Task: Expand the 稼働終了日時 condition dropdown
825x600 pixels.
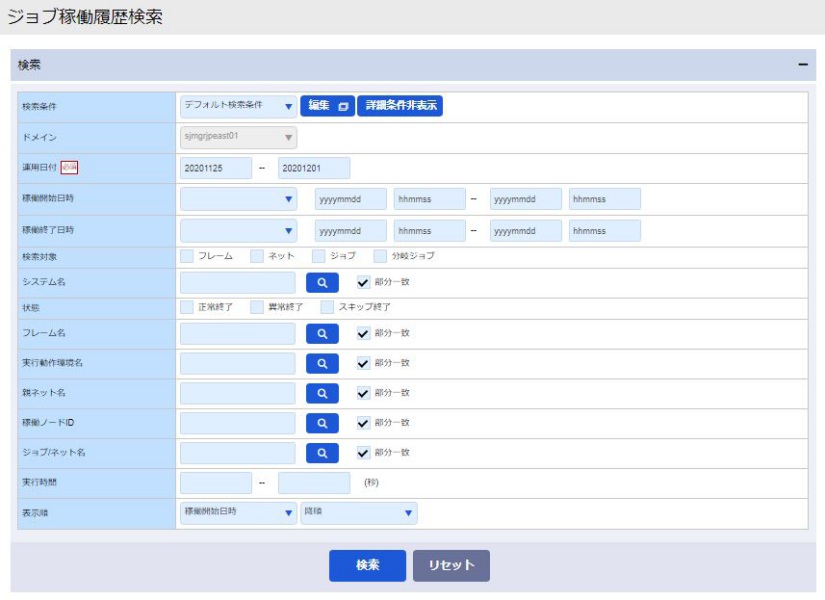Action: coord(238,231)
